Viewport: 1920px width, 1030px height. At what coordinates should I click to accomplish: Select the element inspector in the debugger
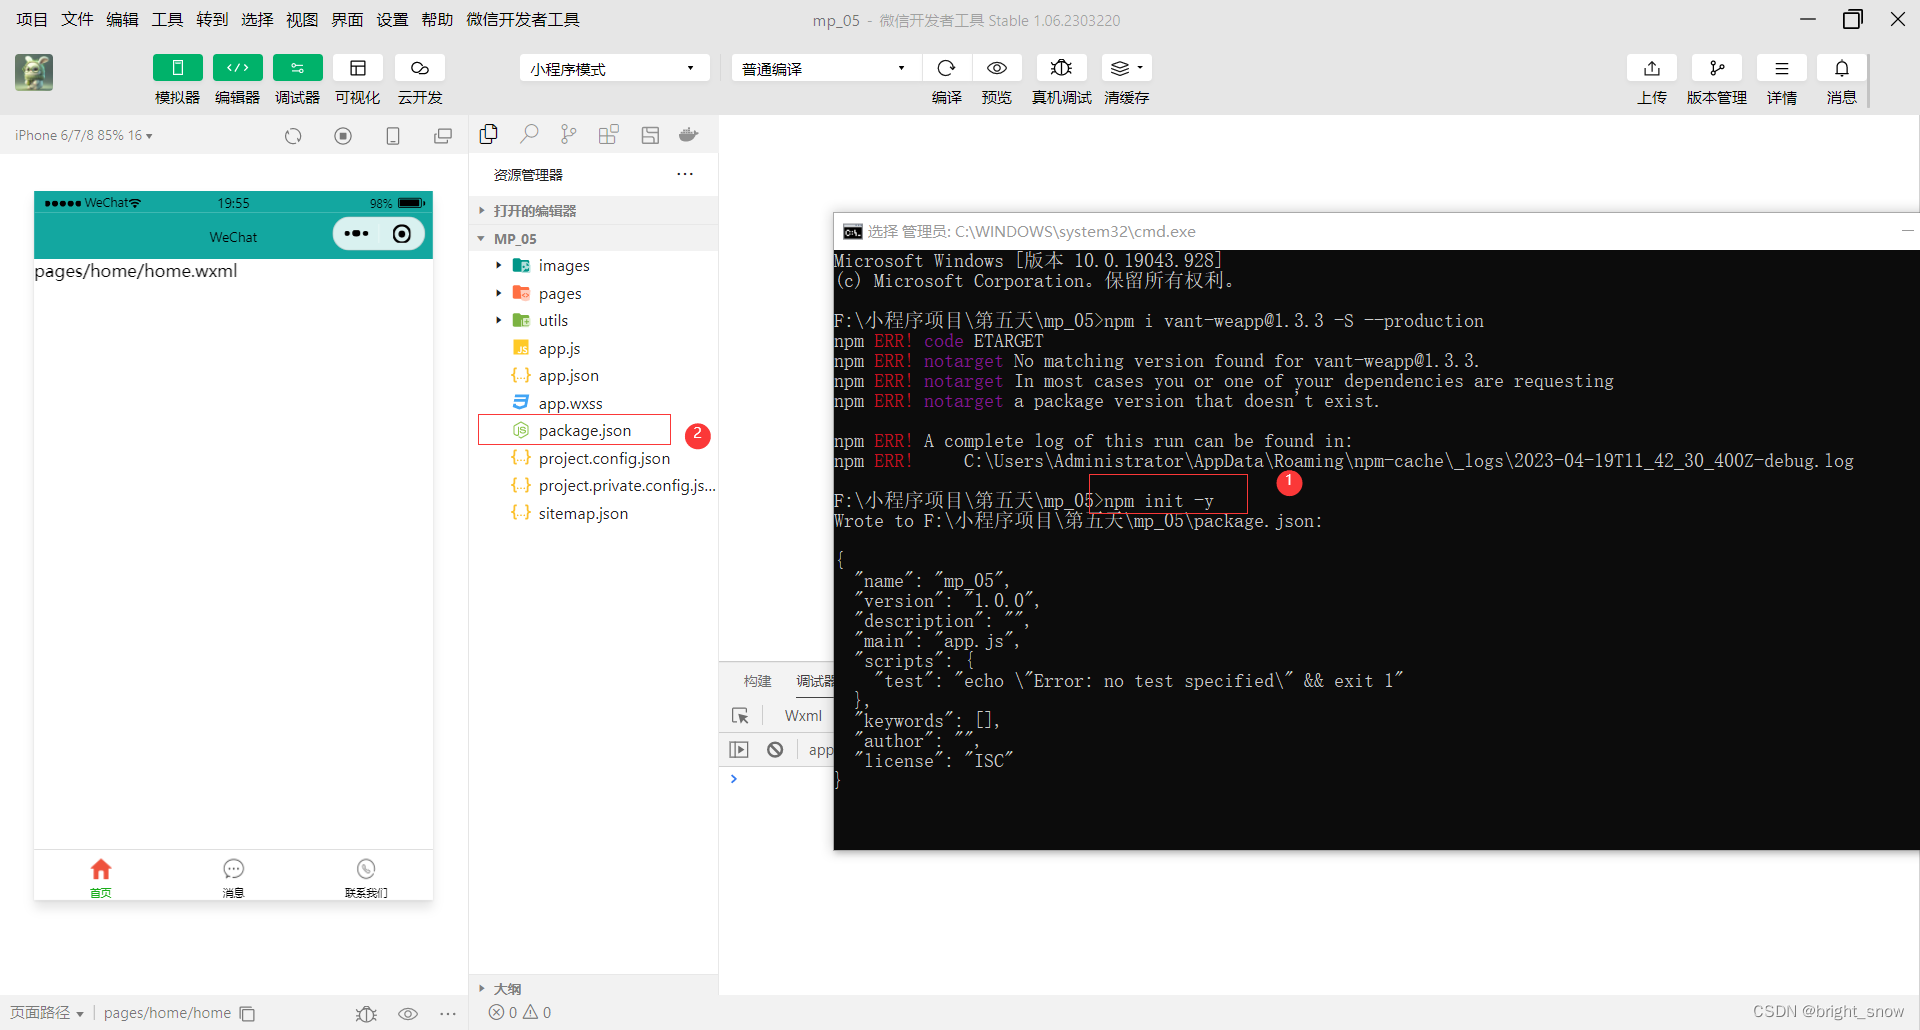tap(740, 716)
